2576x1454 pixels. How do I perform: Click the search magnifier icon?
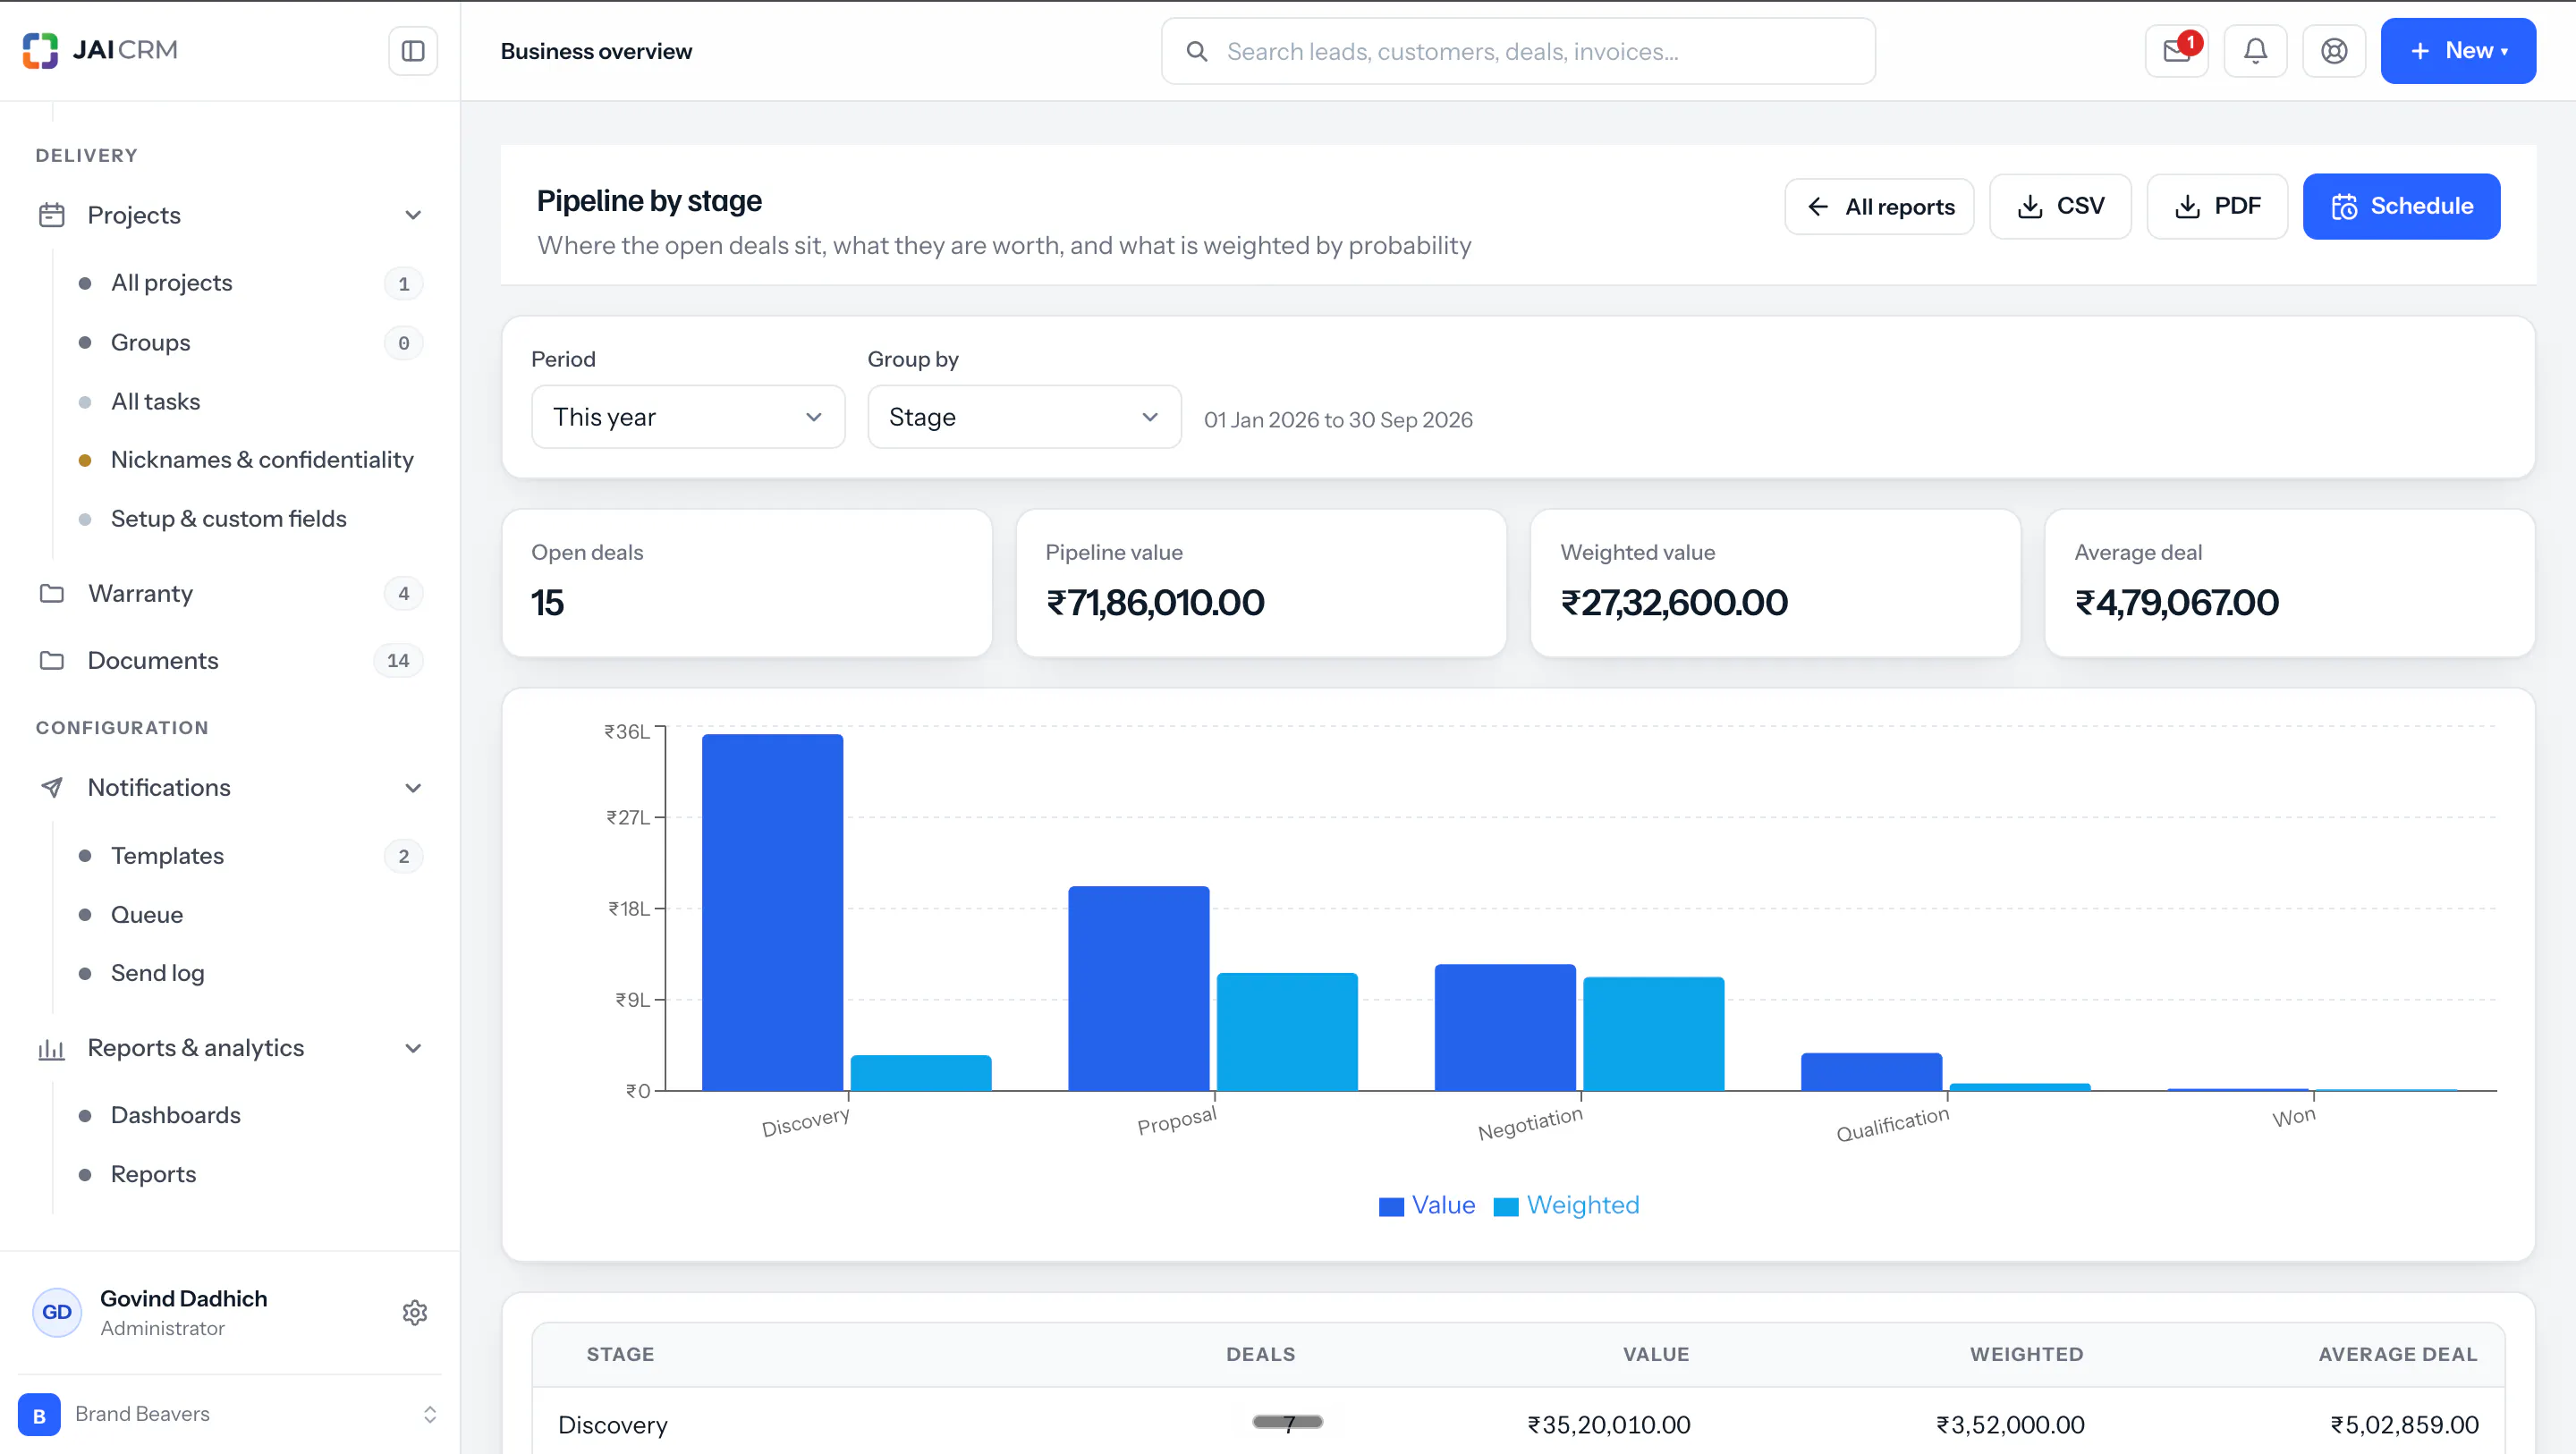1196,51
